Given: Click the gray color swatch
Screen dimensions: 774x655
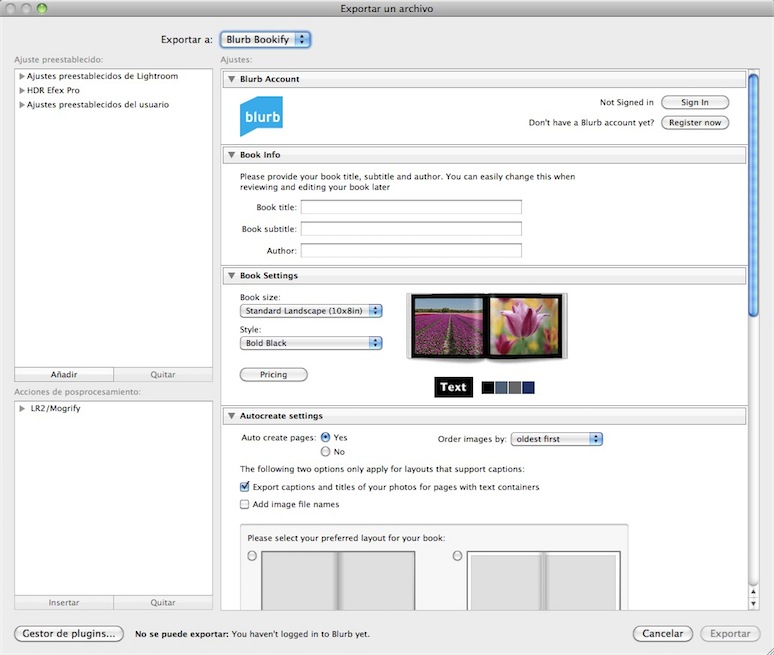Looking at the screenshot, I should coord(514,387).
